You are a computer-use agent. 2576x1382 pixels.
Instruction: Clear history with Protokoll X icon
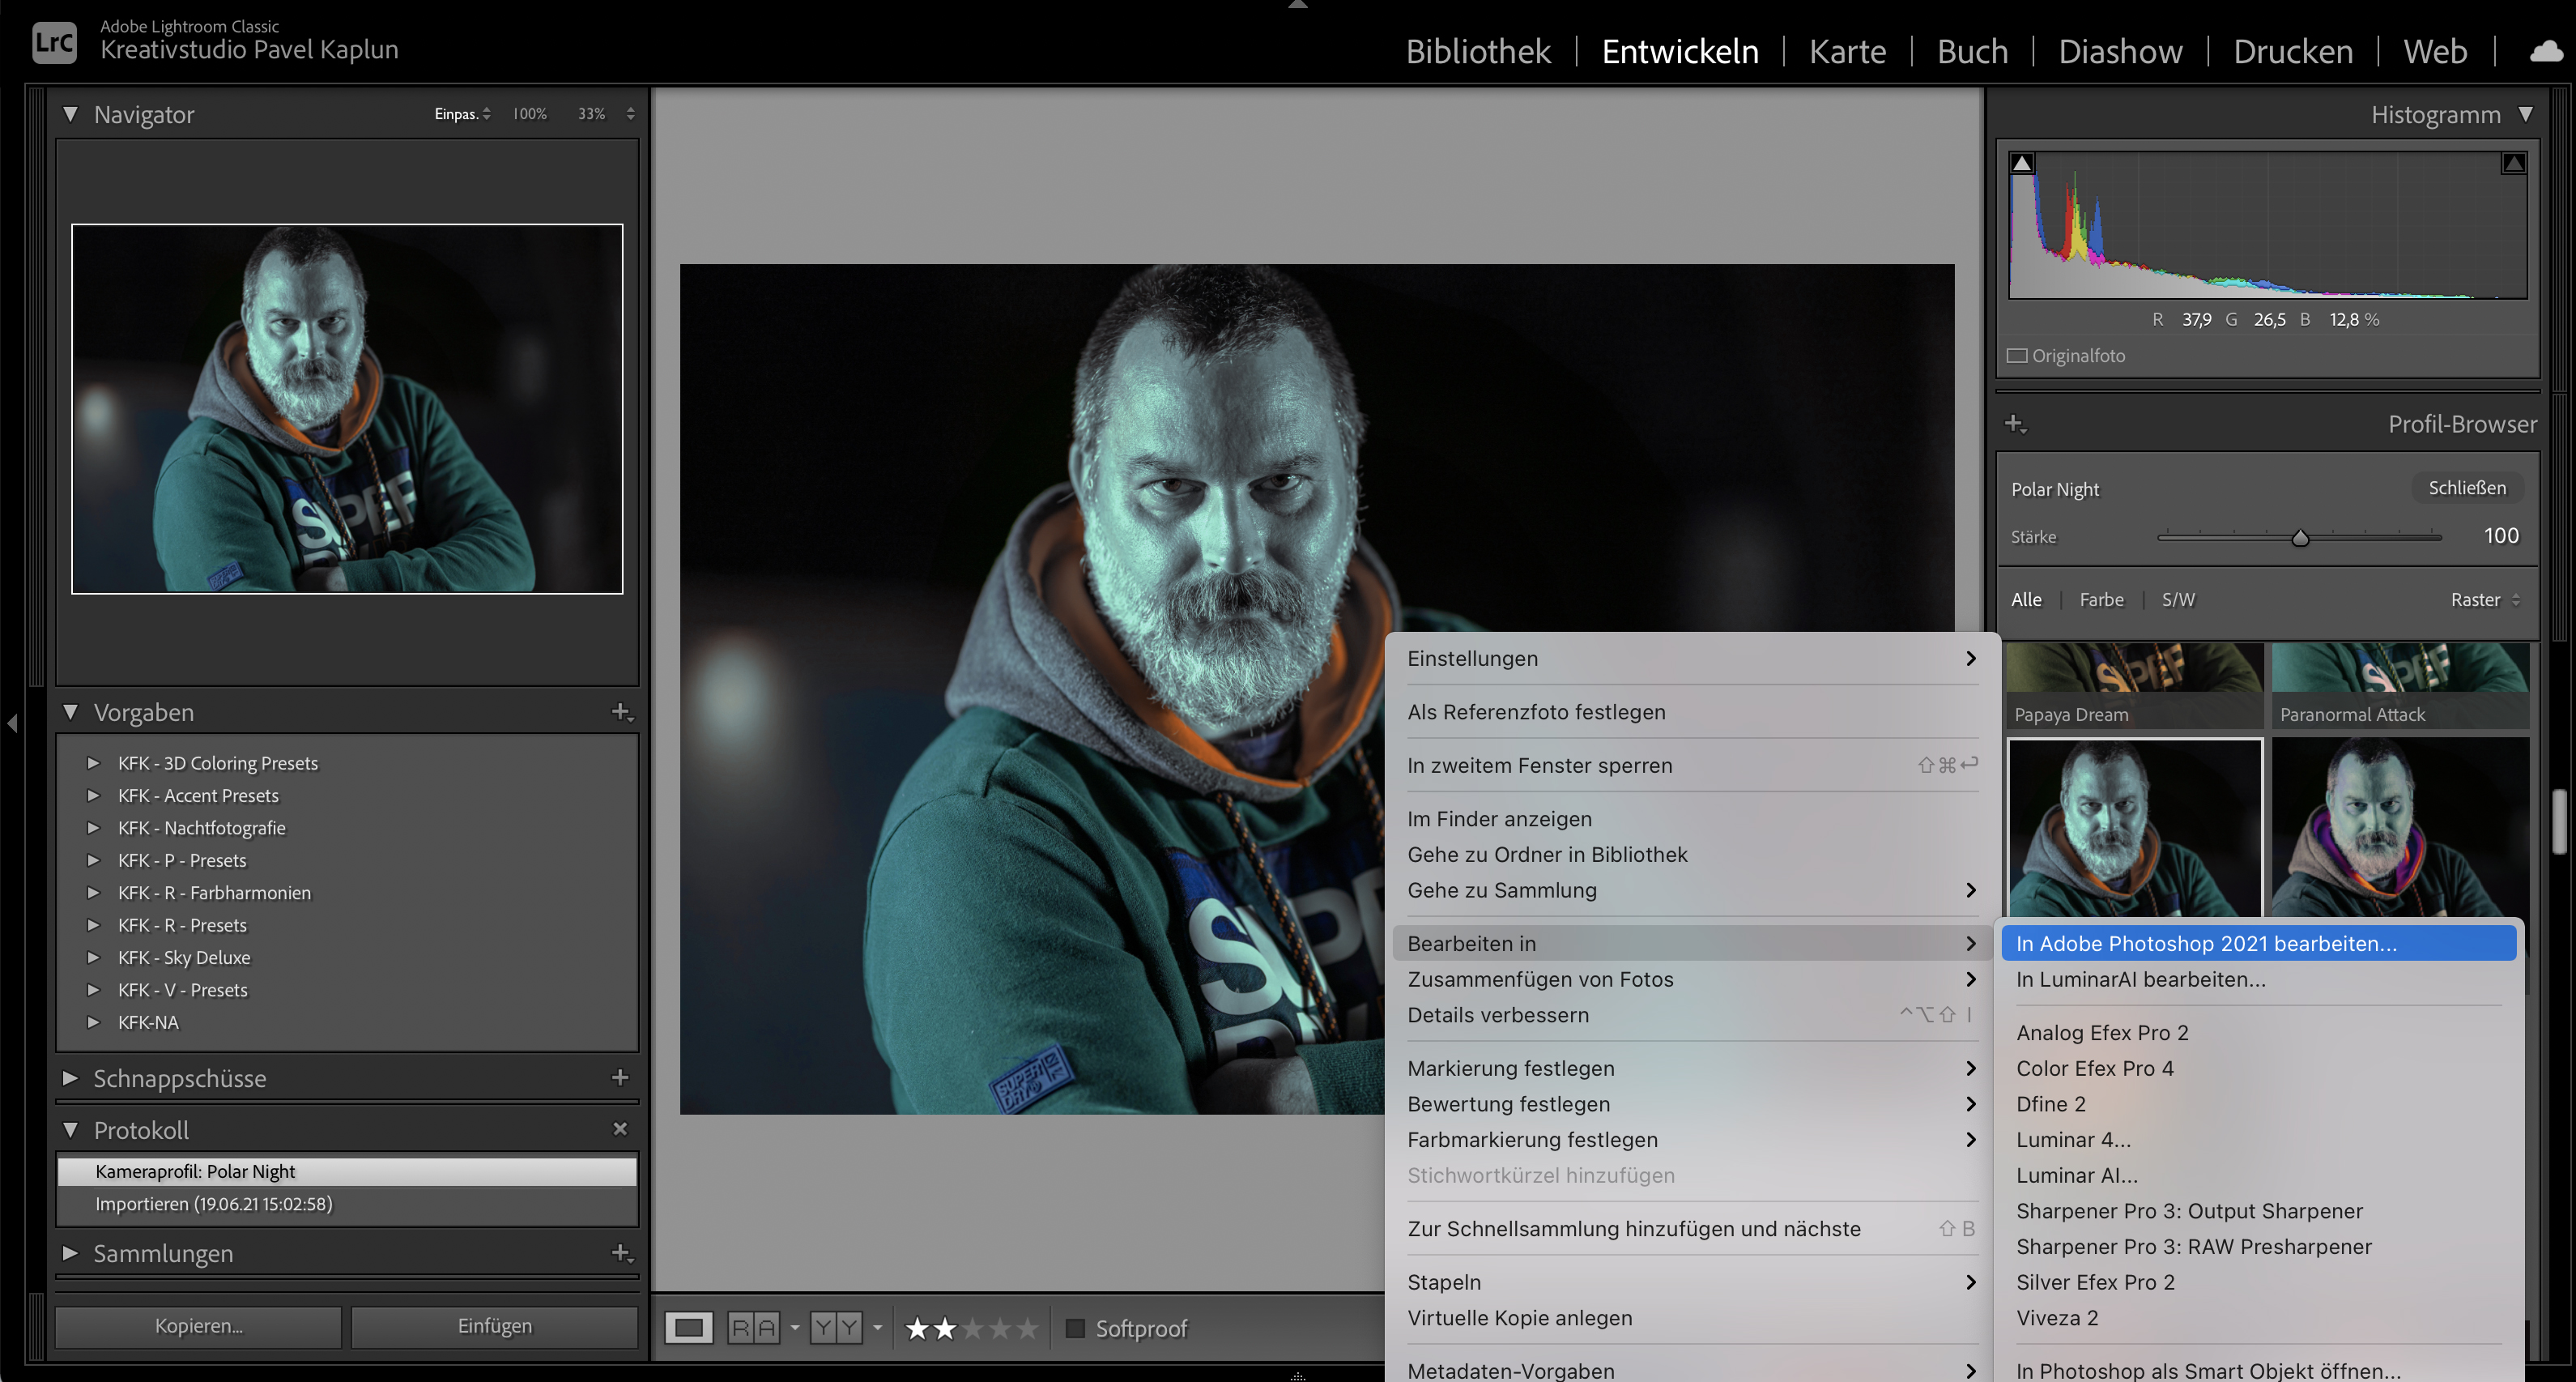620,1129
